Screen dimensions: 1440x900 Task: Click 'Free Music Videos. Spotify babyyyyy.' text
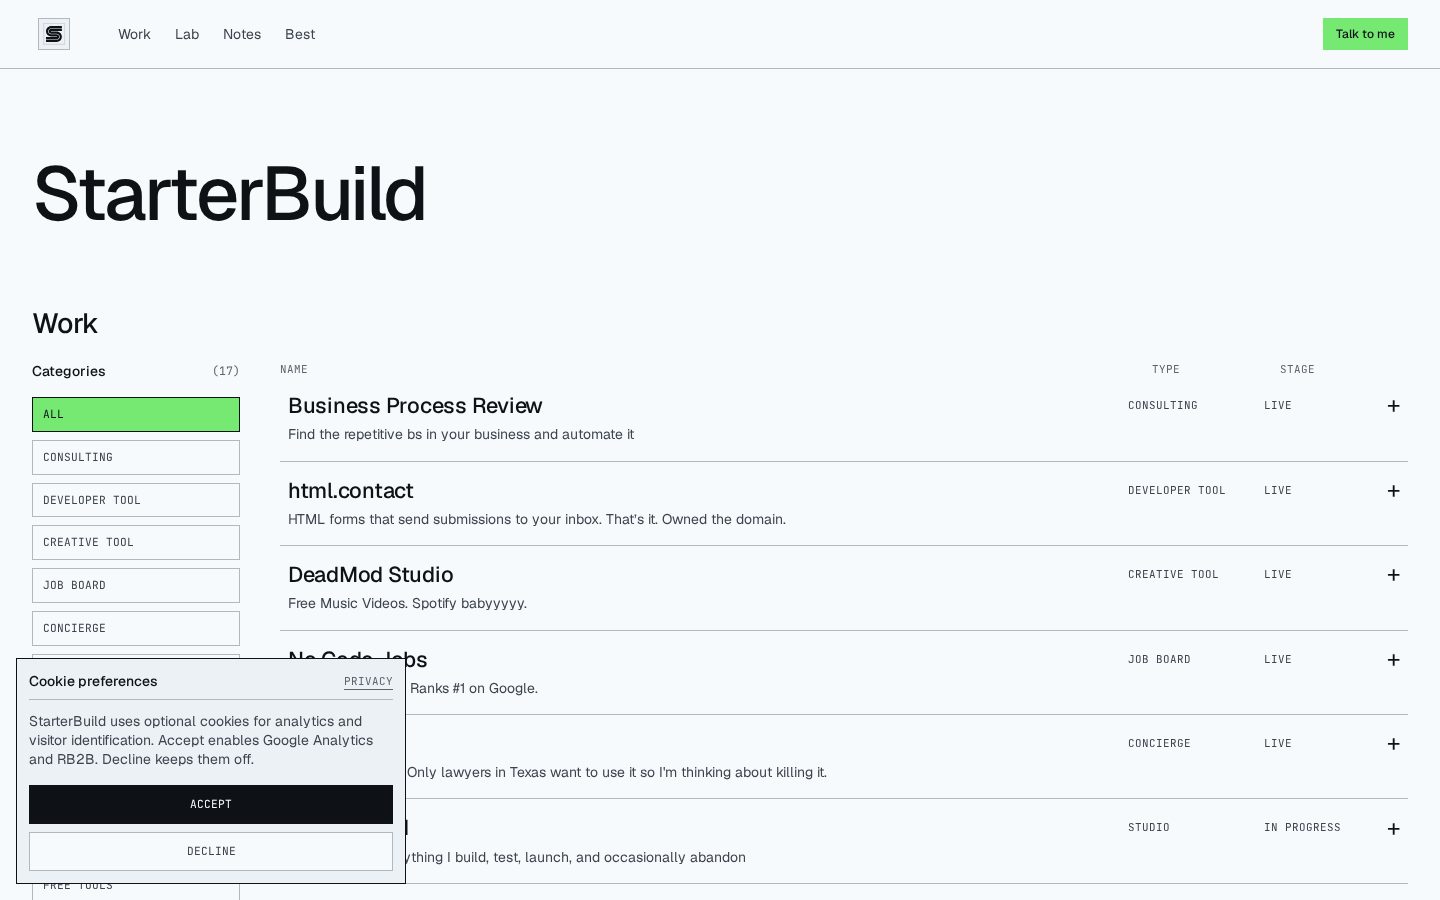407,603
